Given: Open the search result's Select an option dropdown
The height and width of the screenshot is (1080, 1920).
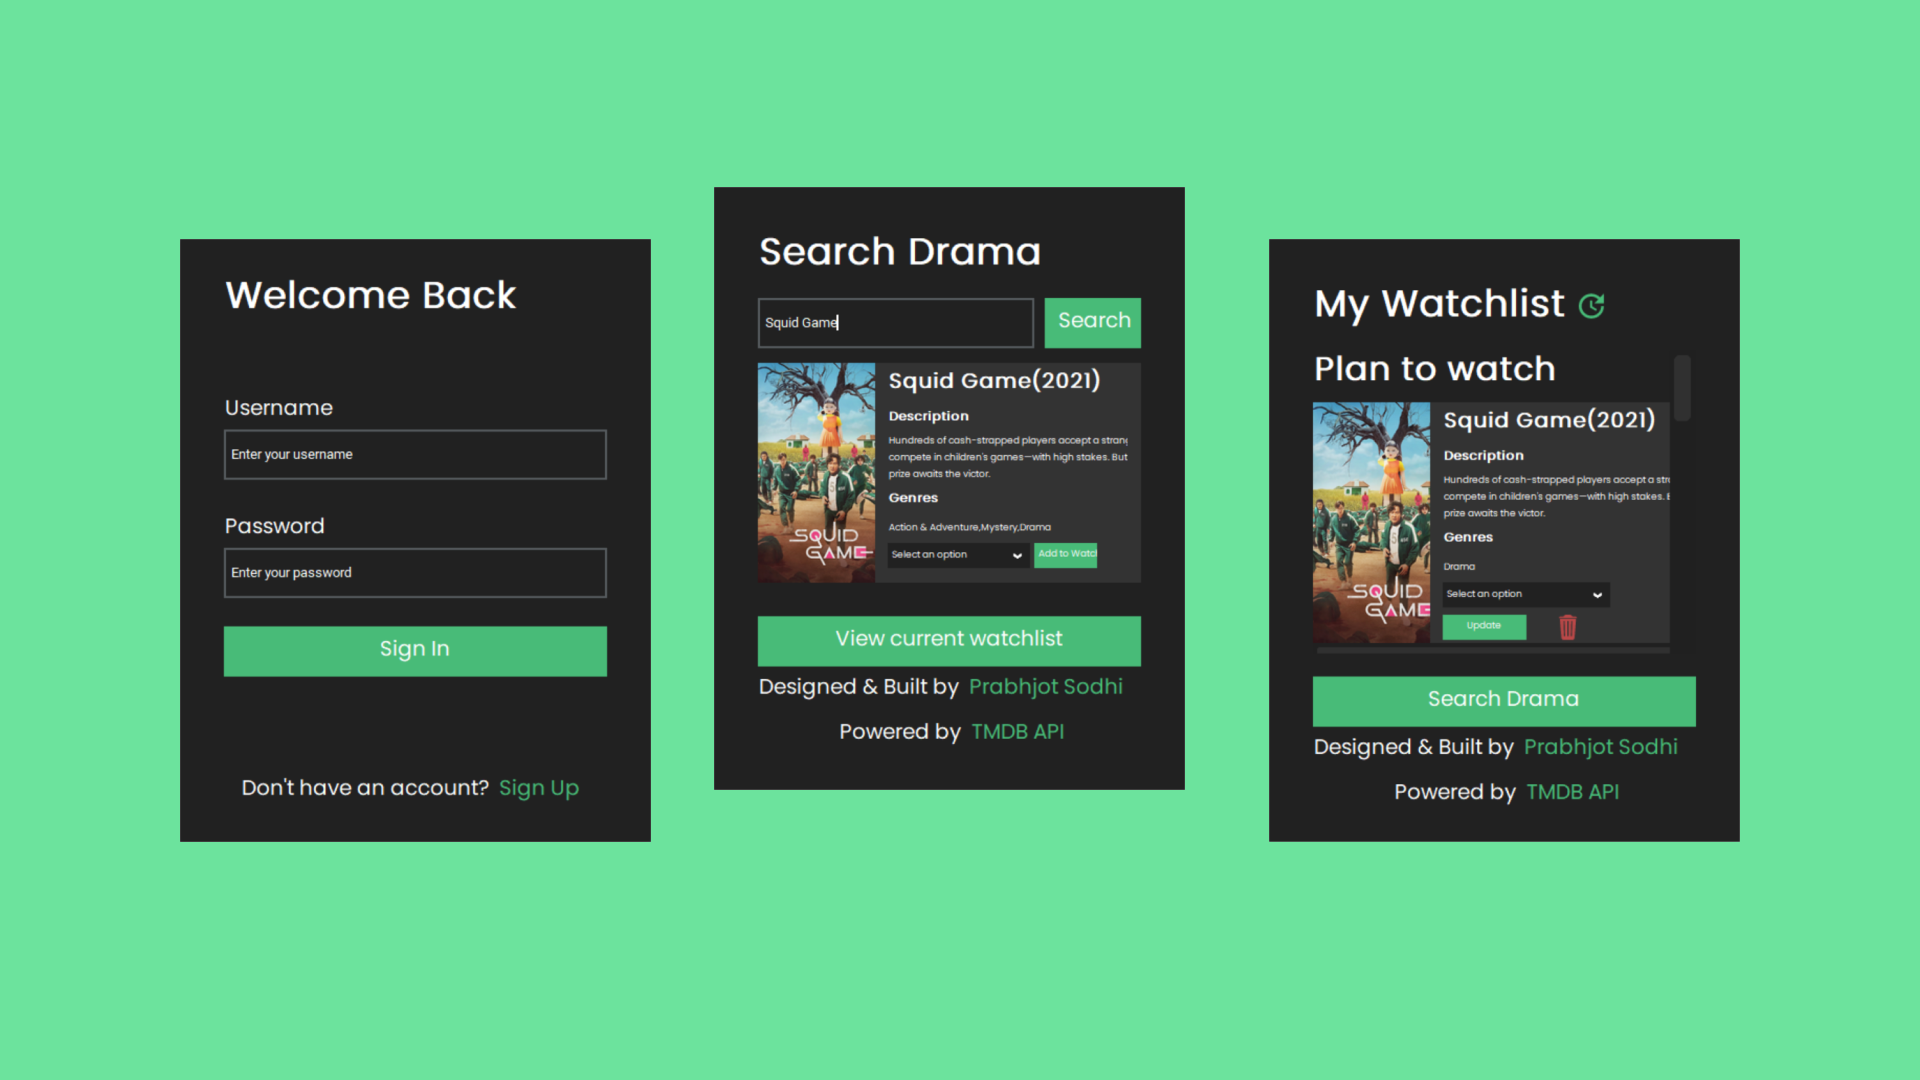Looking at the screenshot, I should (x=957, y=555).
